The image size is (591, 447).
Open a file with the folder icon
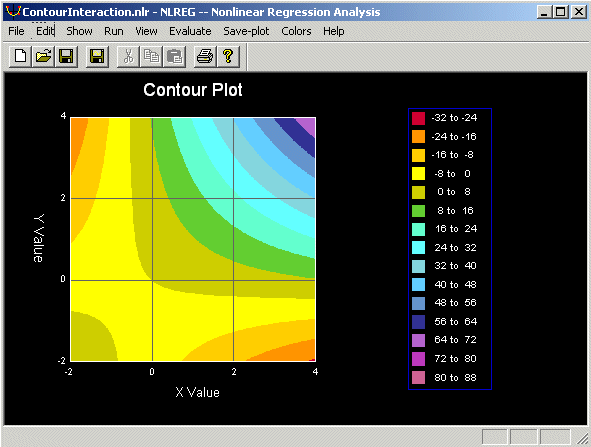[x=43, y=57]
